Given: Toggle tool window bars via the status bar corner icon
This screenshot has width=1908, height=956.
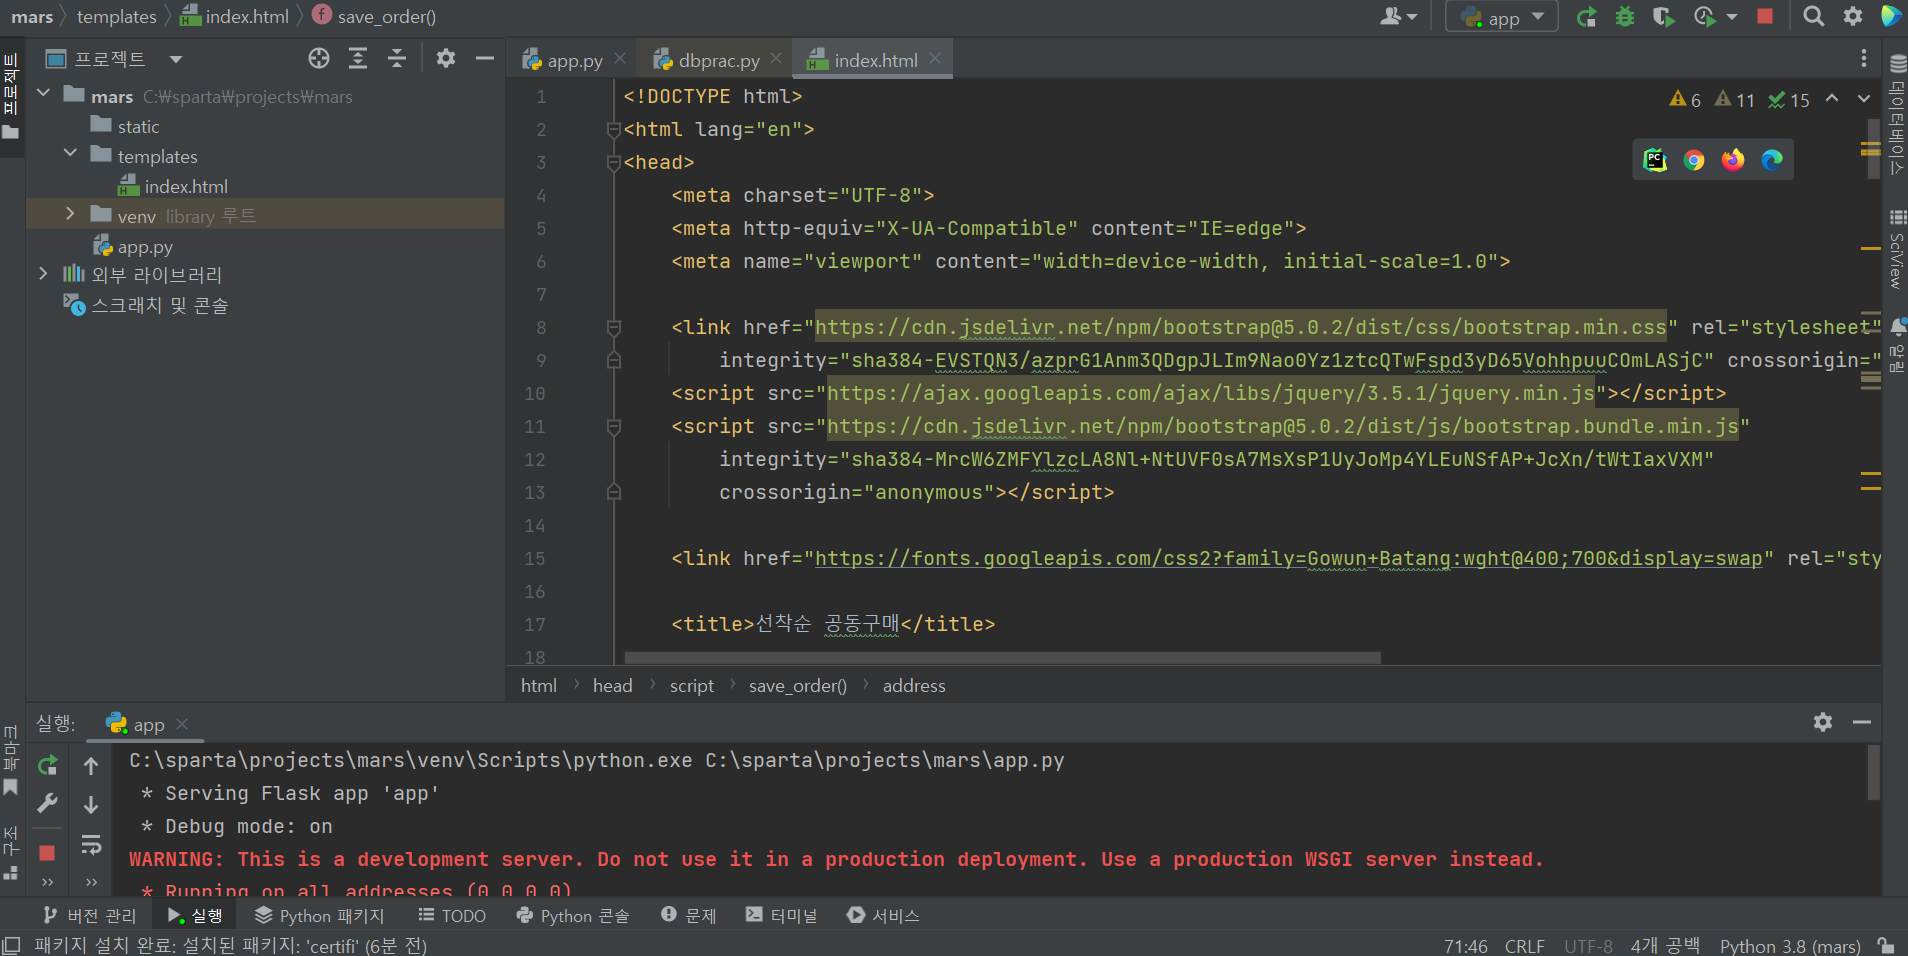Looking at the screenshot, I should click(12, 945).
